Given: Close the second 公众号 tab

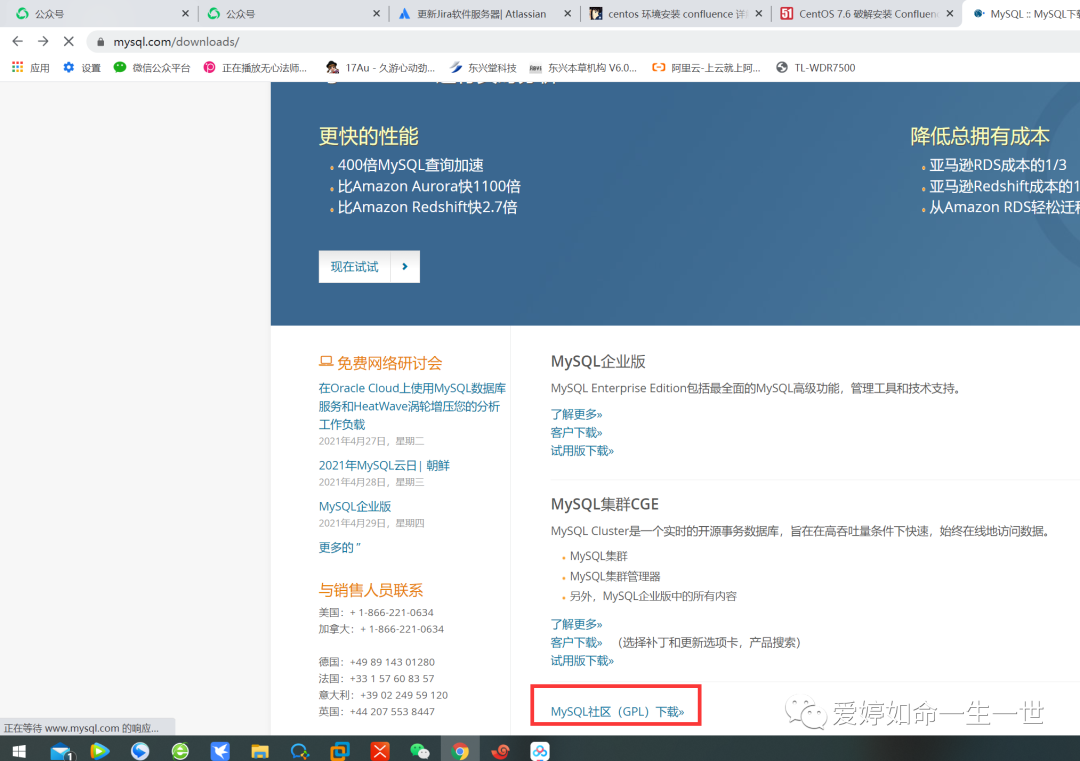Looking at the screenshot, I should pos(376,14).
